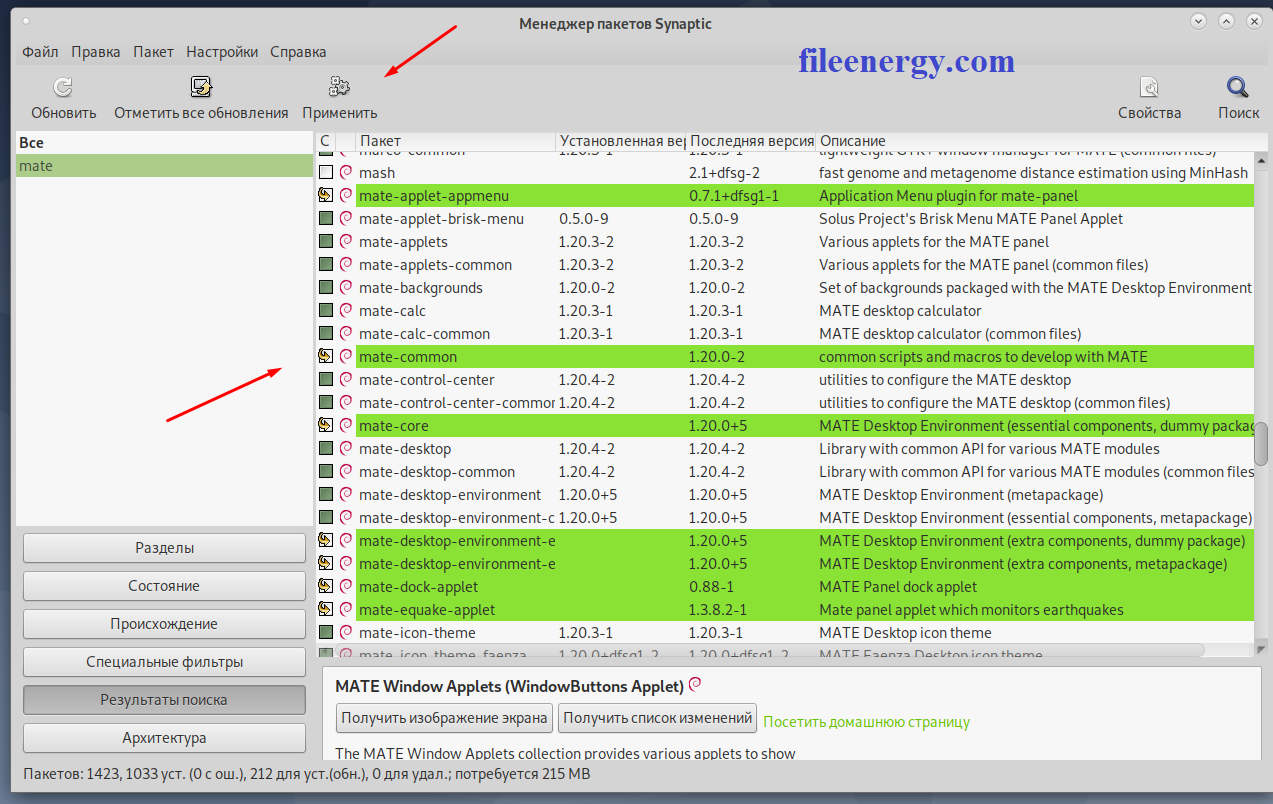Toggle install mark for mate-applet-appmenu
Screen dimensions: 1273x804
[x=325, y=195]
